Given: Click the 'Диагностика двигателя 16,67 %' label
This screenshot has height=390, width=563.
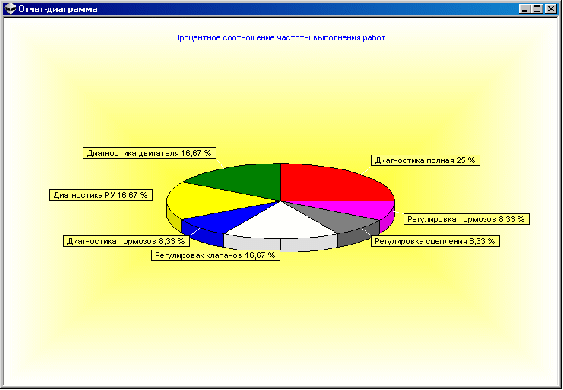Looking at the screenshot, I should 149,153.
